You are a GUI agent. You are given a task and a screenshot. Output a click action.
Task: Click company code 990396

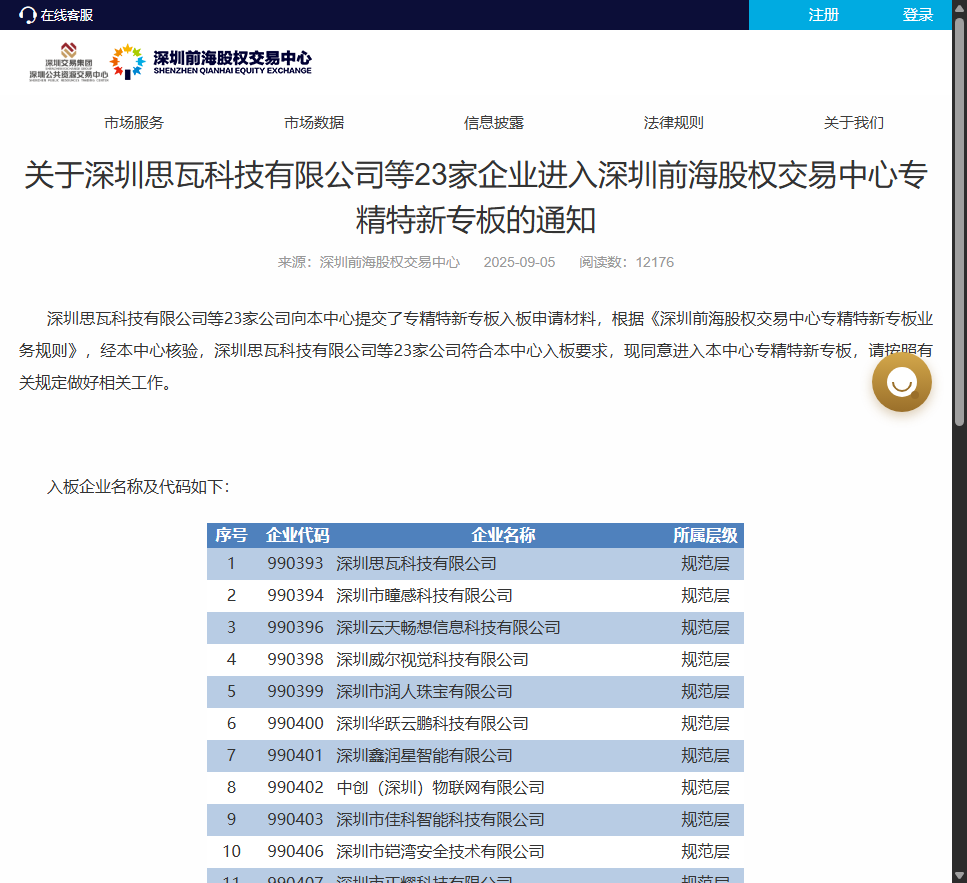tap(295, 628)
